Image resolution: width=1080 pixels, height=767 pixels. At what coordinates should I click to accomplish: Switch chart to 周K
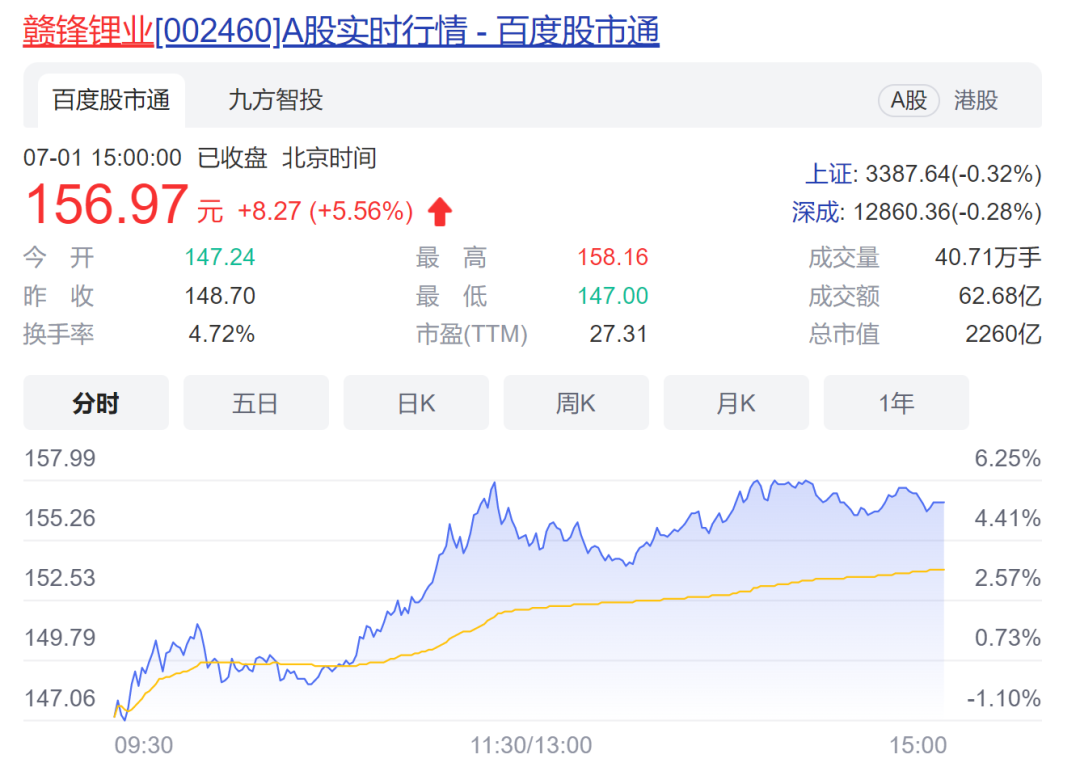click(x=576, y=403)
